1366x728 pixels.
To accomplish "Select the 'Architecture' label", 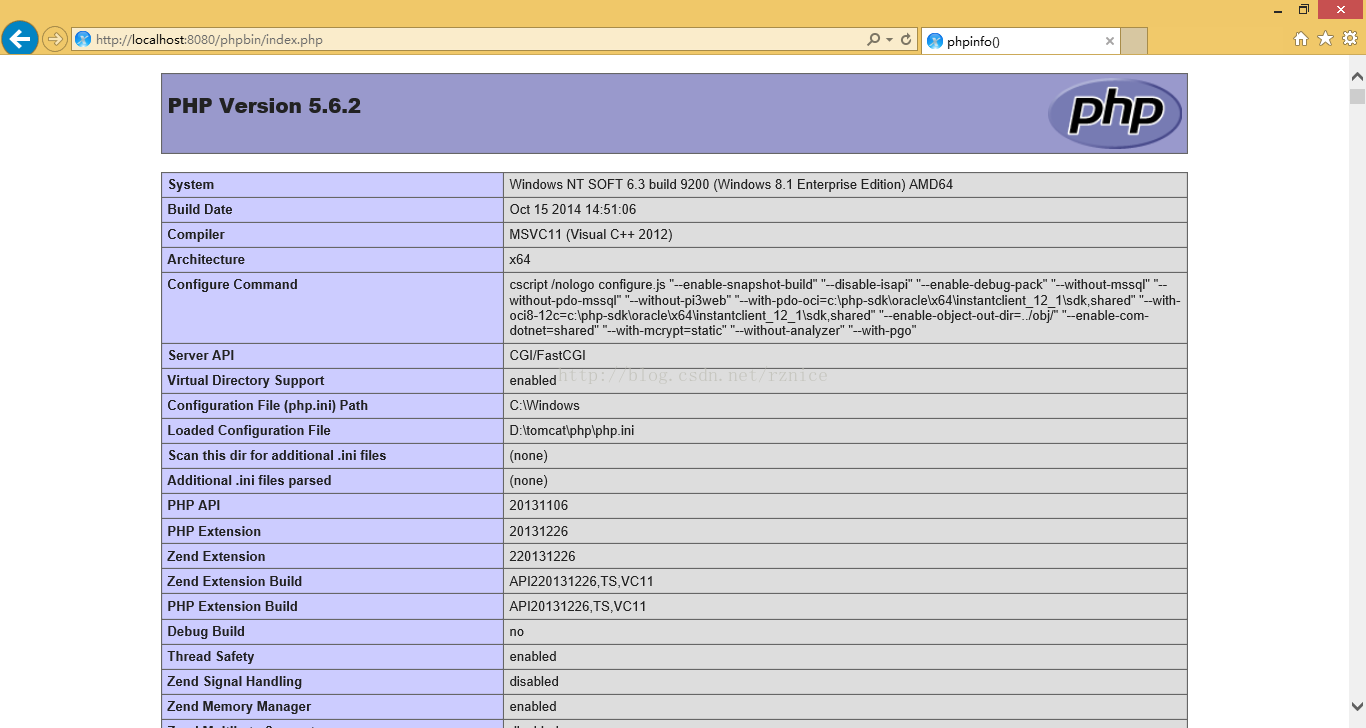I will [206, 260].
